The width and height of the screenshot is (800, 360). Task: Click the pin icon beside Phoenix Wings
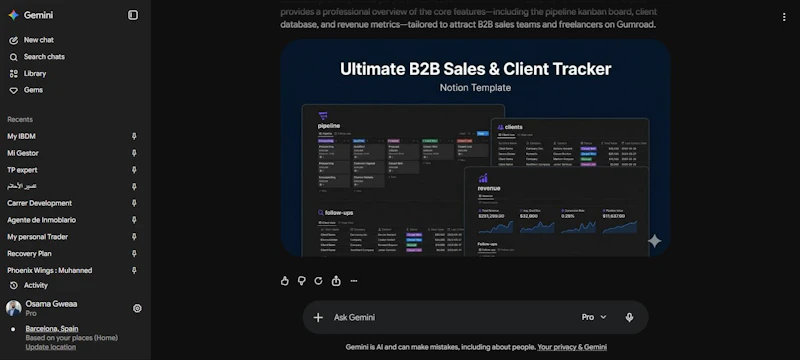tap(134, 270)
